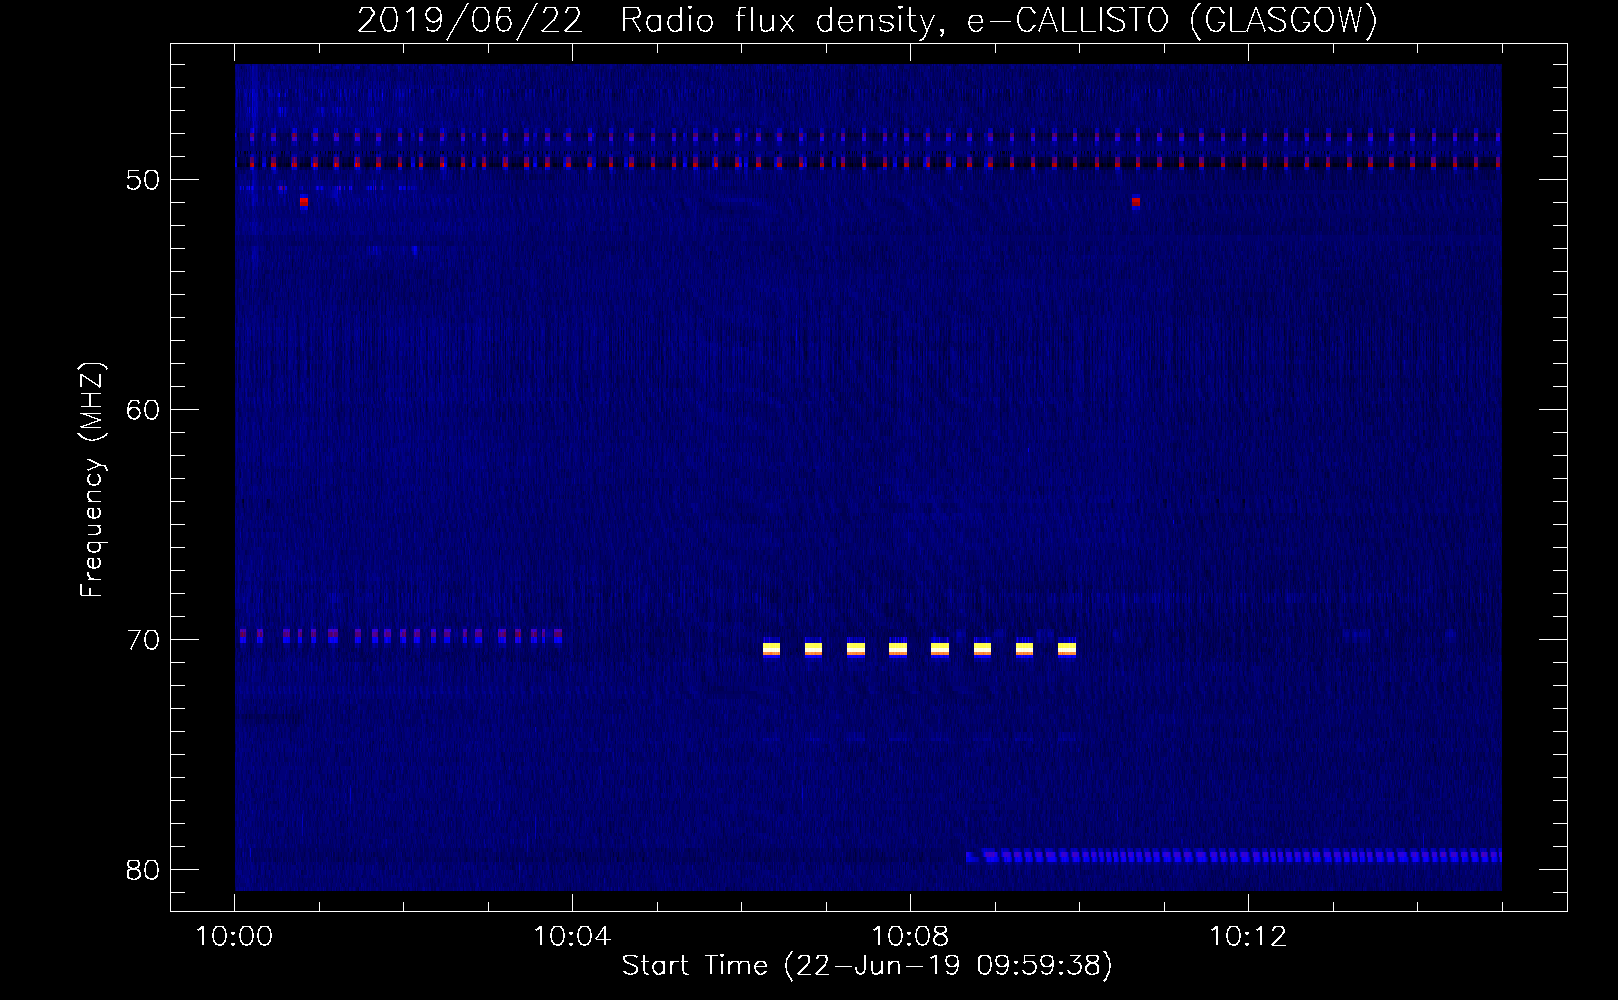
Task: Click the red spot near 51 MHz just after 10:00
Action: [304, 202]
